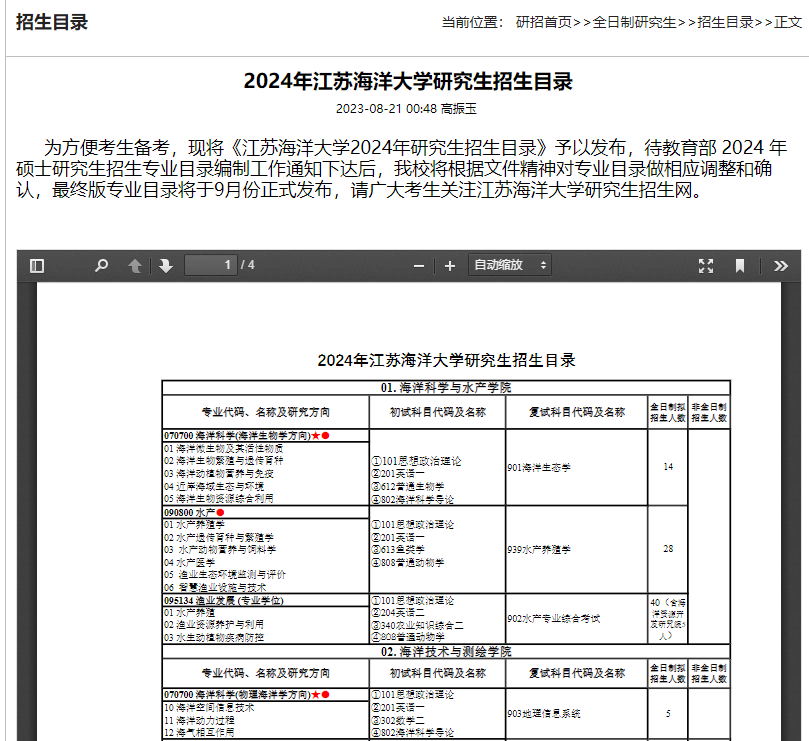Image resolution: width=809 pixels, height=741 pixels.
Task: Toggle the PDF viewer sidebar
Action: click(x=37, y=266)
